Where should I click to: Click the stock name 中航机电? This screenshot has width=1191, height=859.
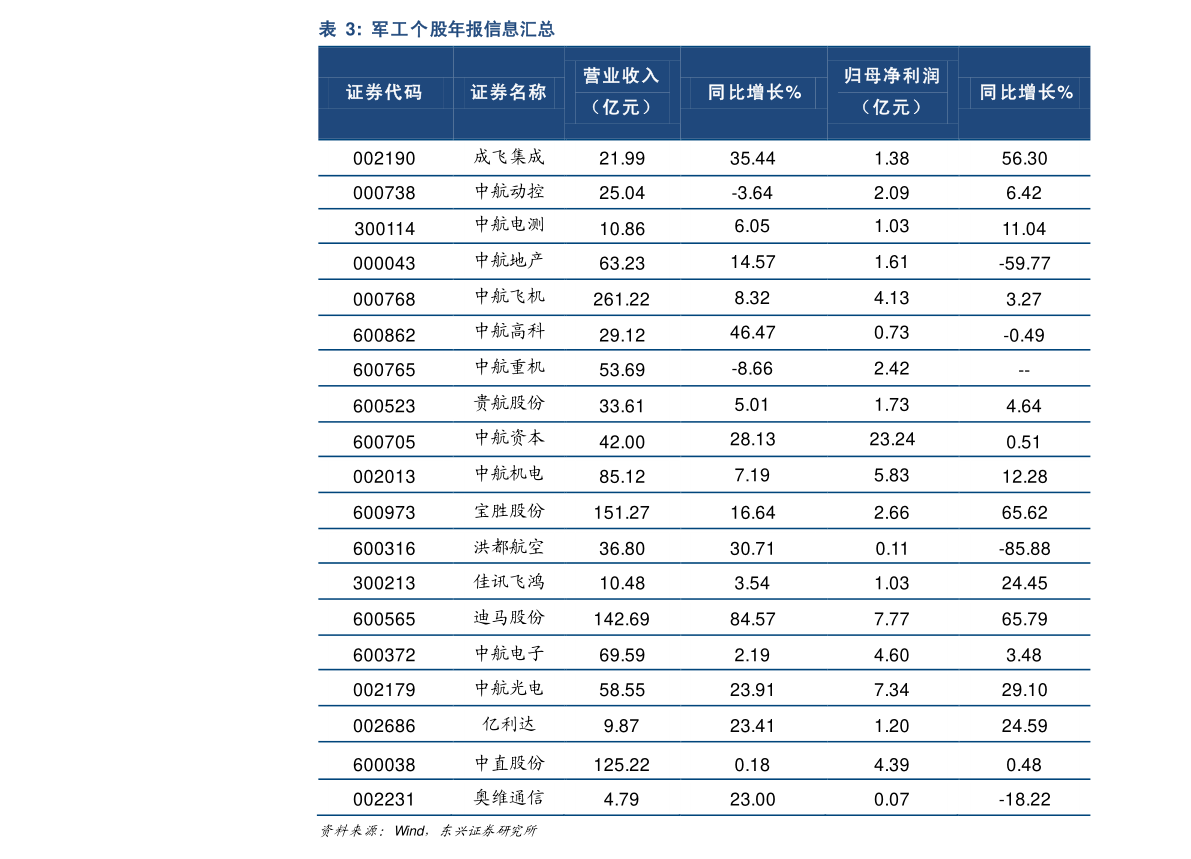point(509,474)
